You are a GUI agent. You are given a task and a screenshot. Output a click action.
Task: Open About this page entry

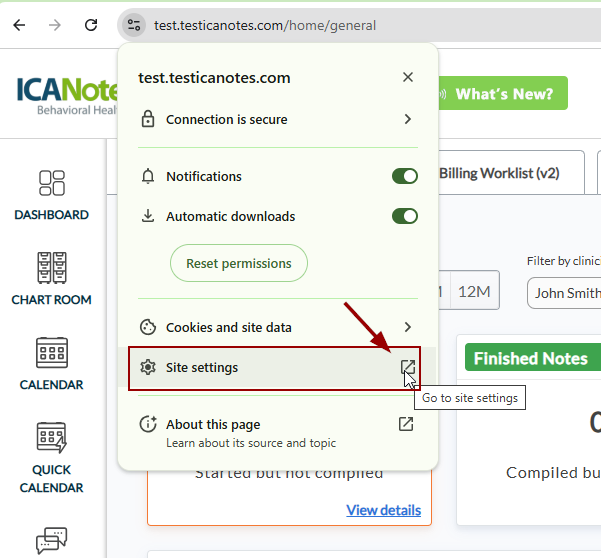pos(278,432)
